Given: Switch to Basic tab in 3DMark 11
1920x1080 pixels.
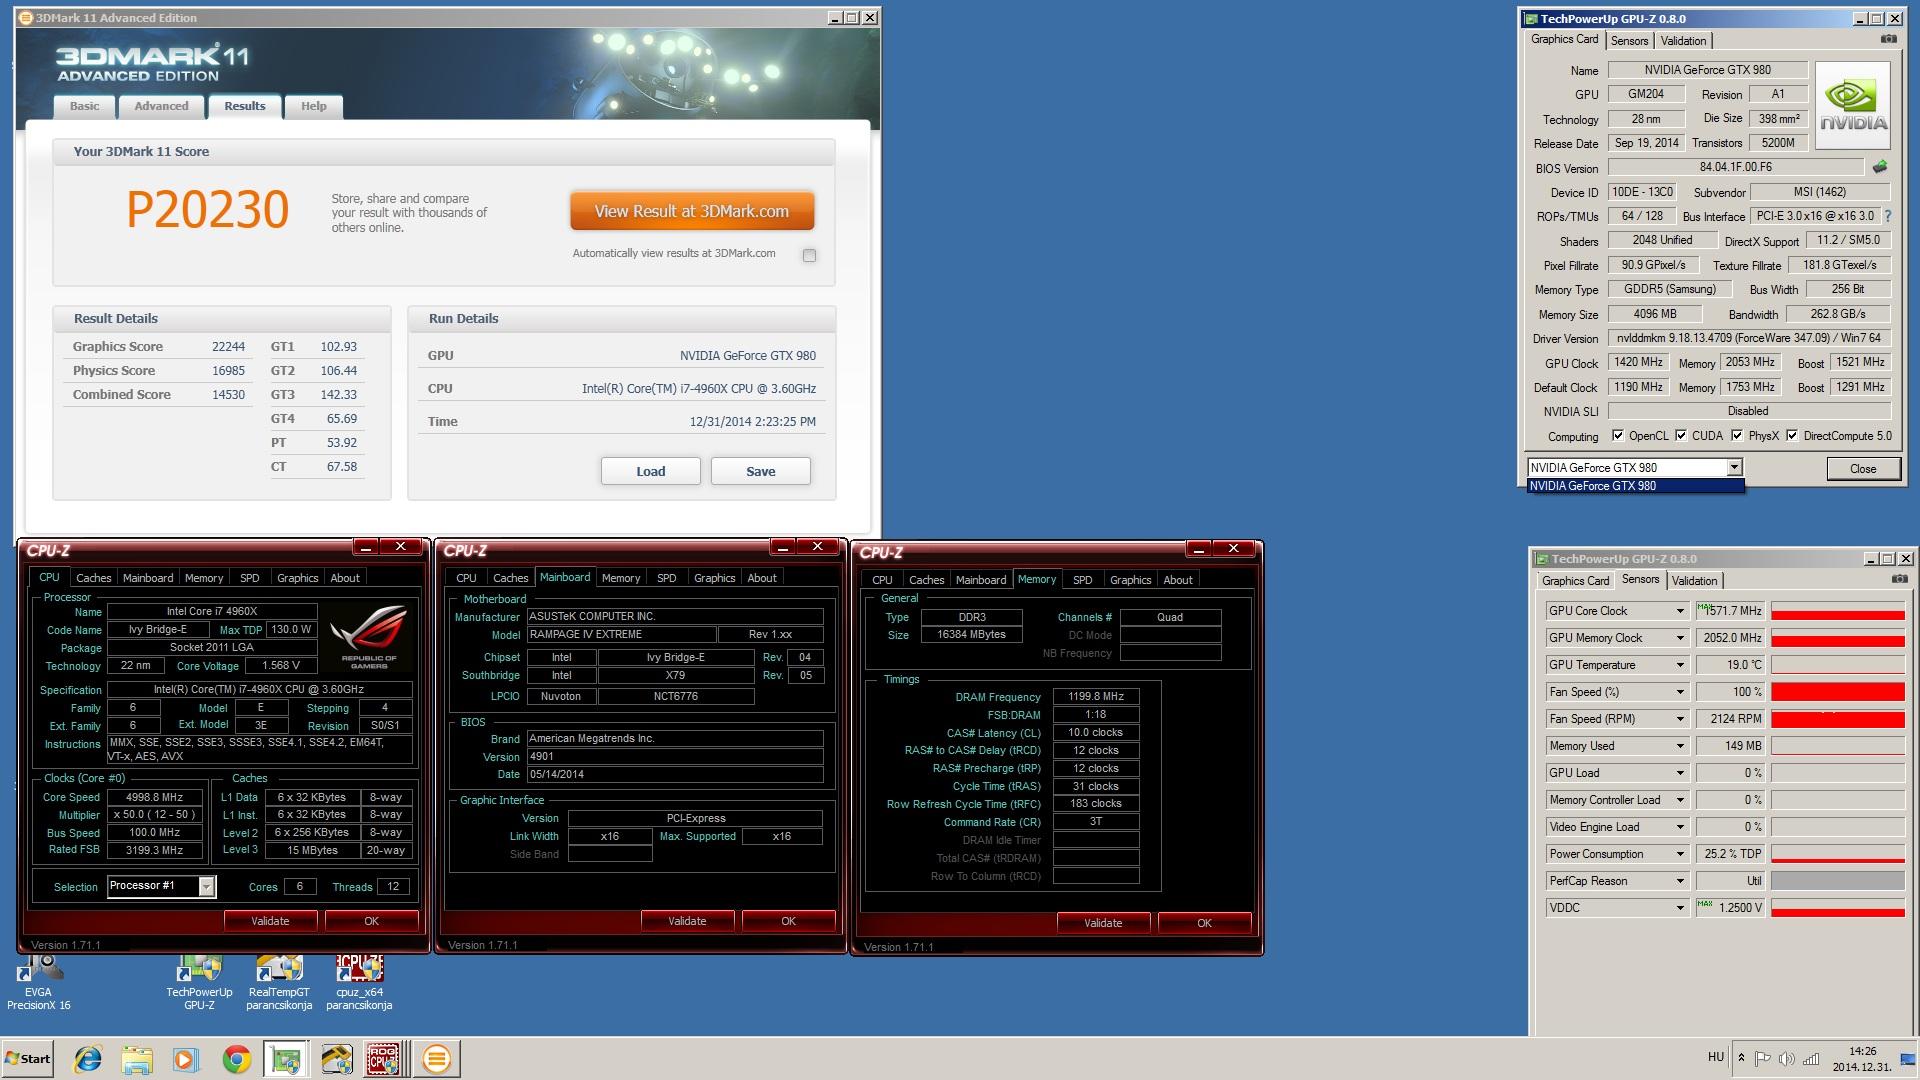Looking at the screenshot, I should coord(84,106).
